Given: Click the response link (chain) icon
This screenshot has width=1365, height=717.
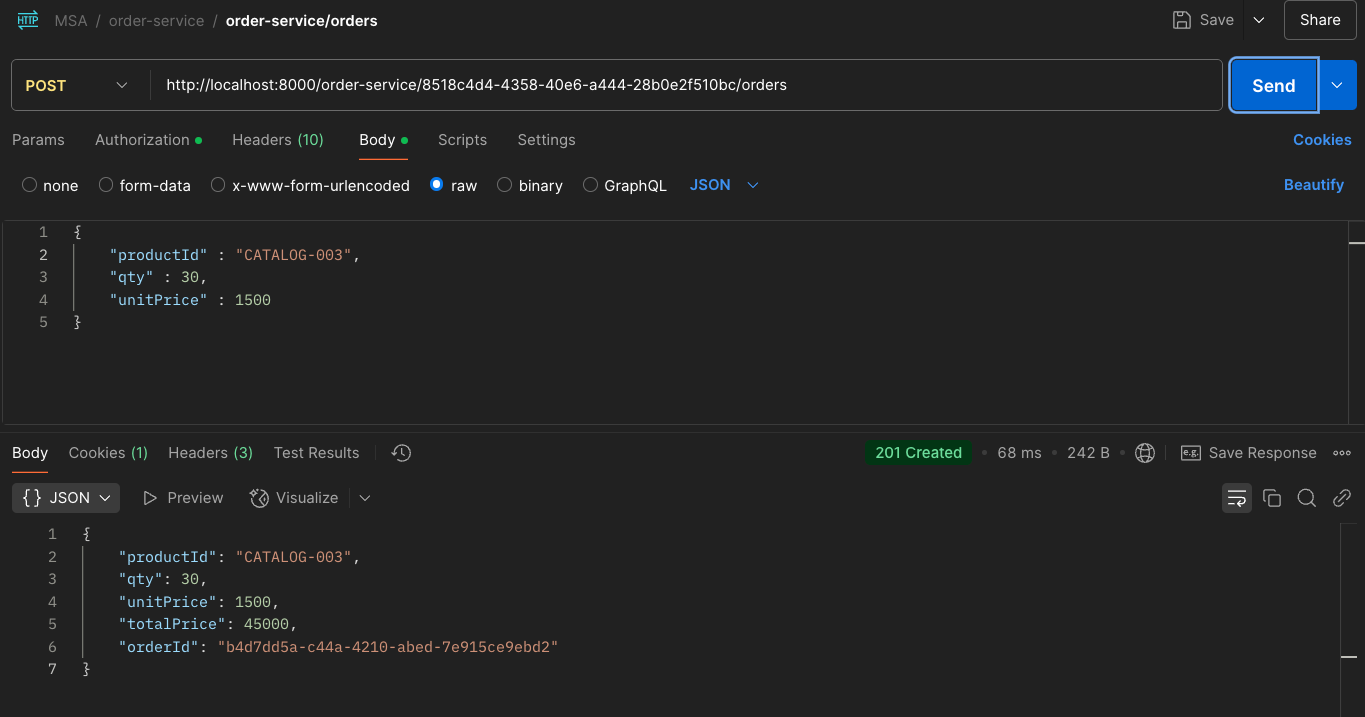Looking at the screenshot, I should click(x=1342, y=498).
